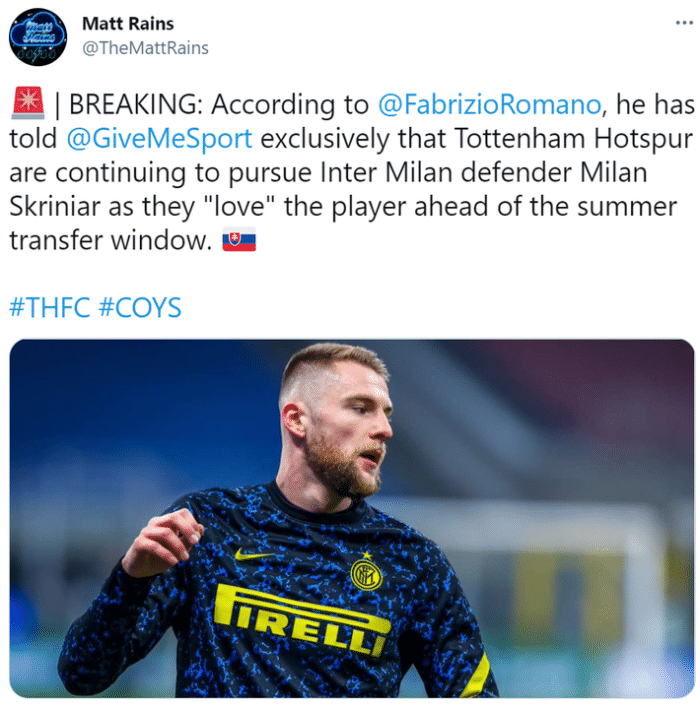Image resolution: width=700 pixels, height=706 pixels.
Task: Click the red siren emoji
Action: (28, 103)
